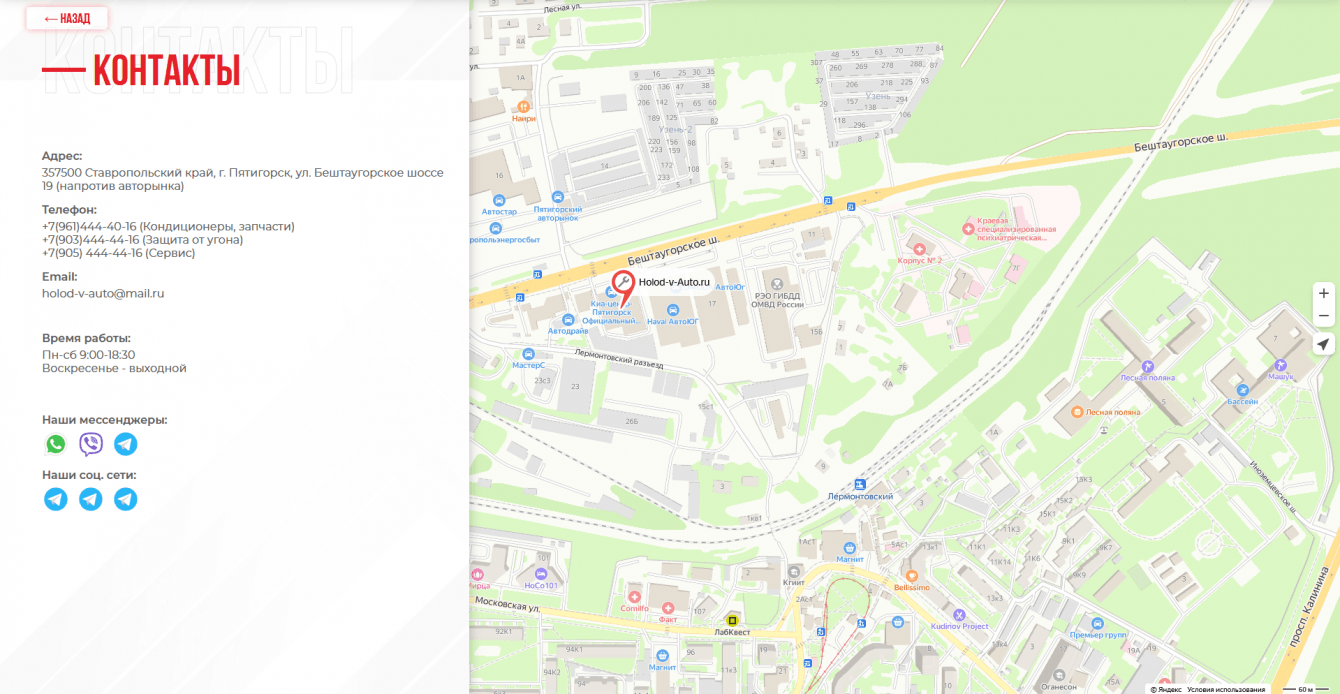Screen dimensions: 1340x694
Task: Go back with the НАЗАД button
Action: tap(67, 18)
